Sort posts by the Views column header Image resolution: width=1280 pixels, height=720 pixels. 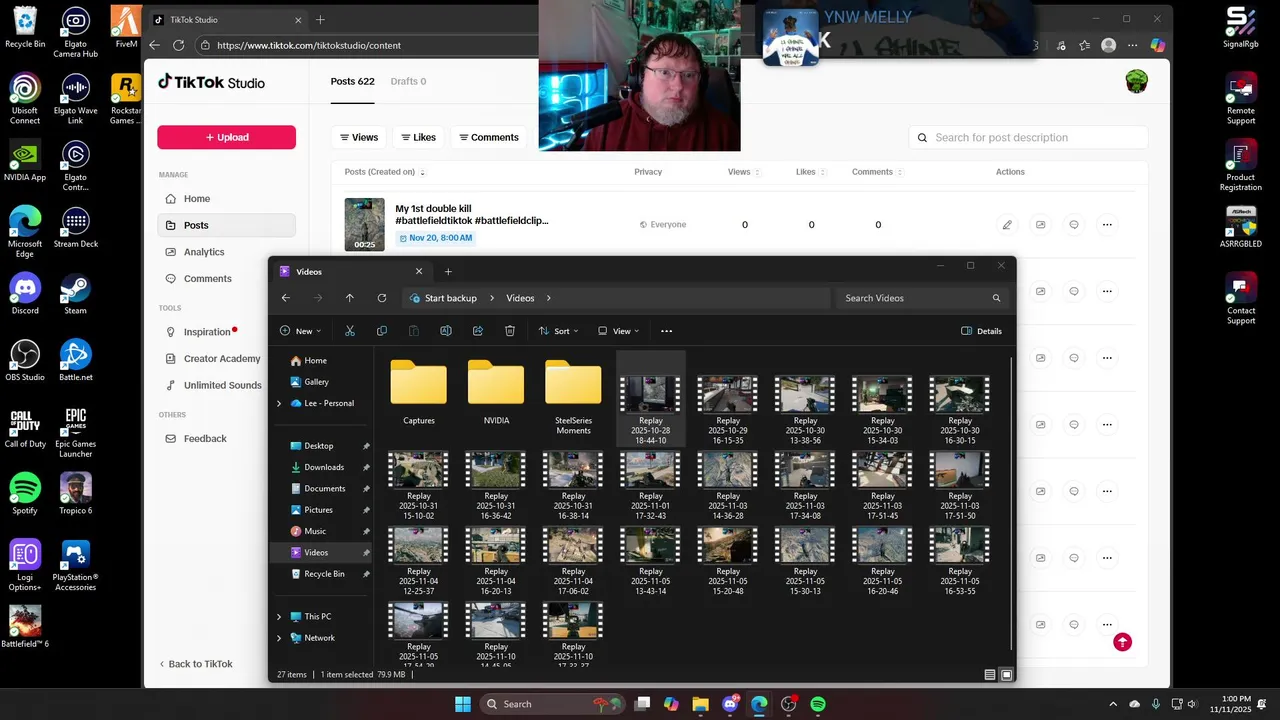coord(743,172)
